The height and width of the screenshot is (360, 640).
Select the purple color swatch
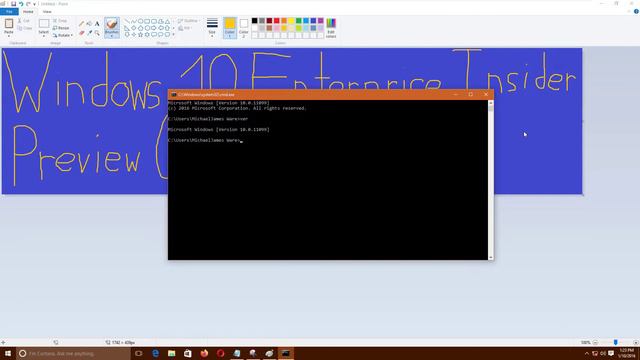[x=320, y=20]
